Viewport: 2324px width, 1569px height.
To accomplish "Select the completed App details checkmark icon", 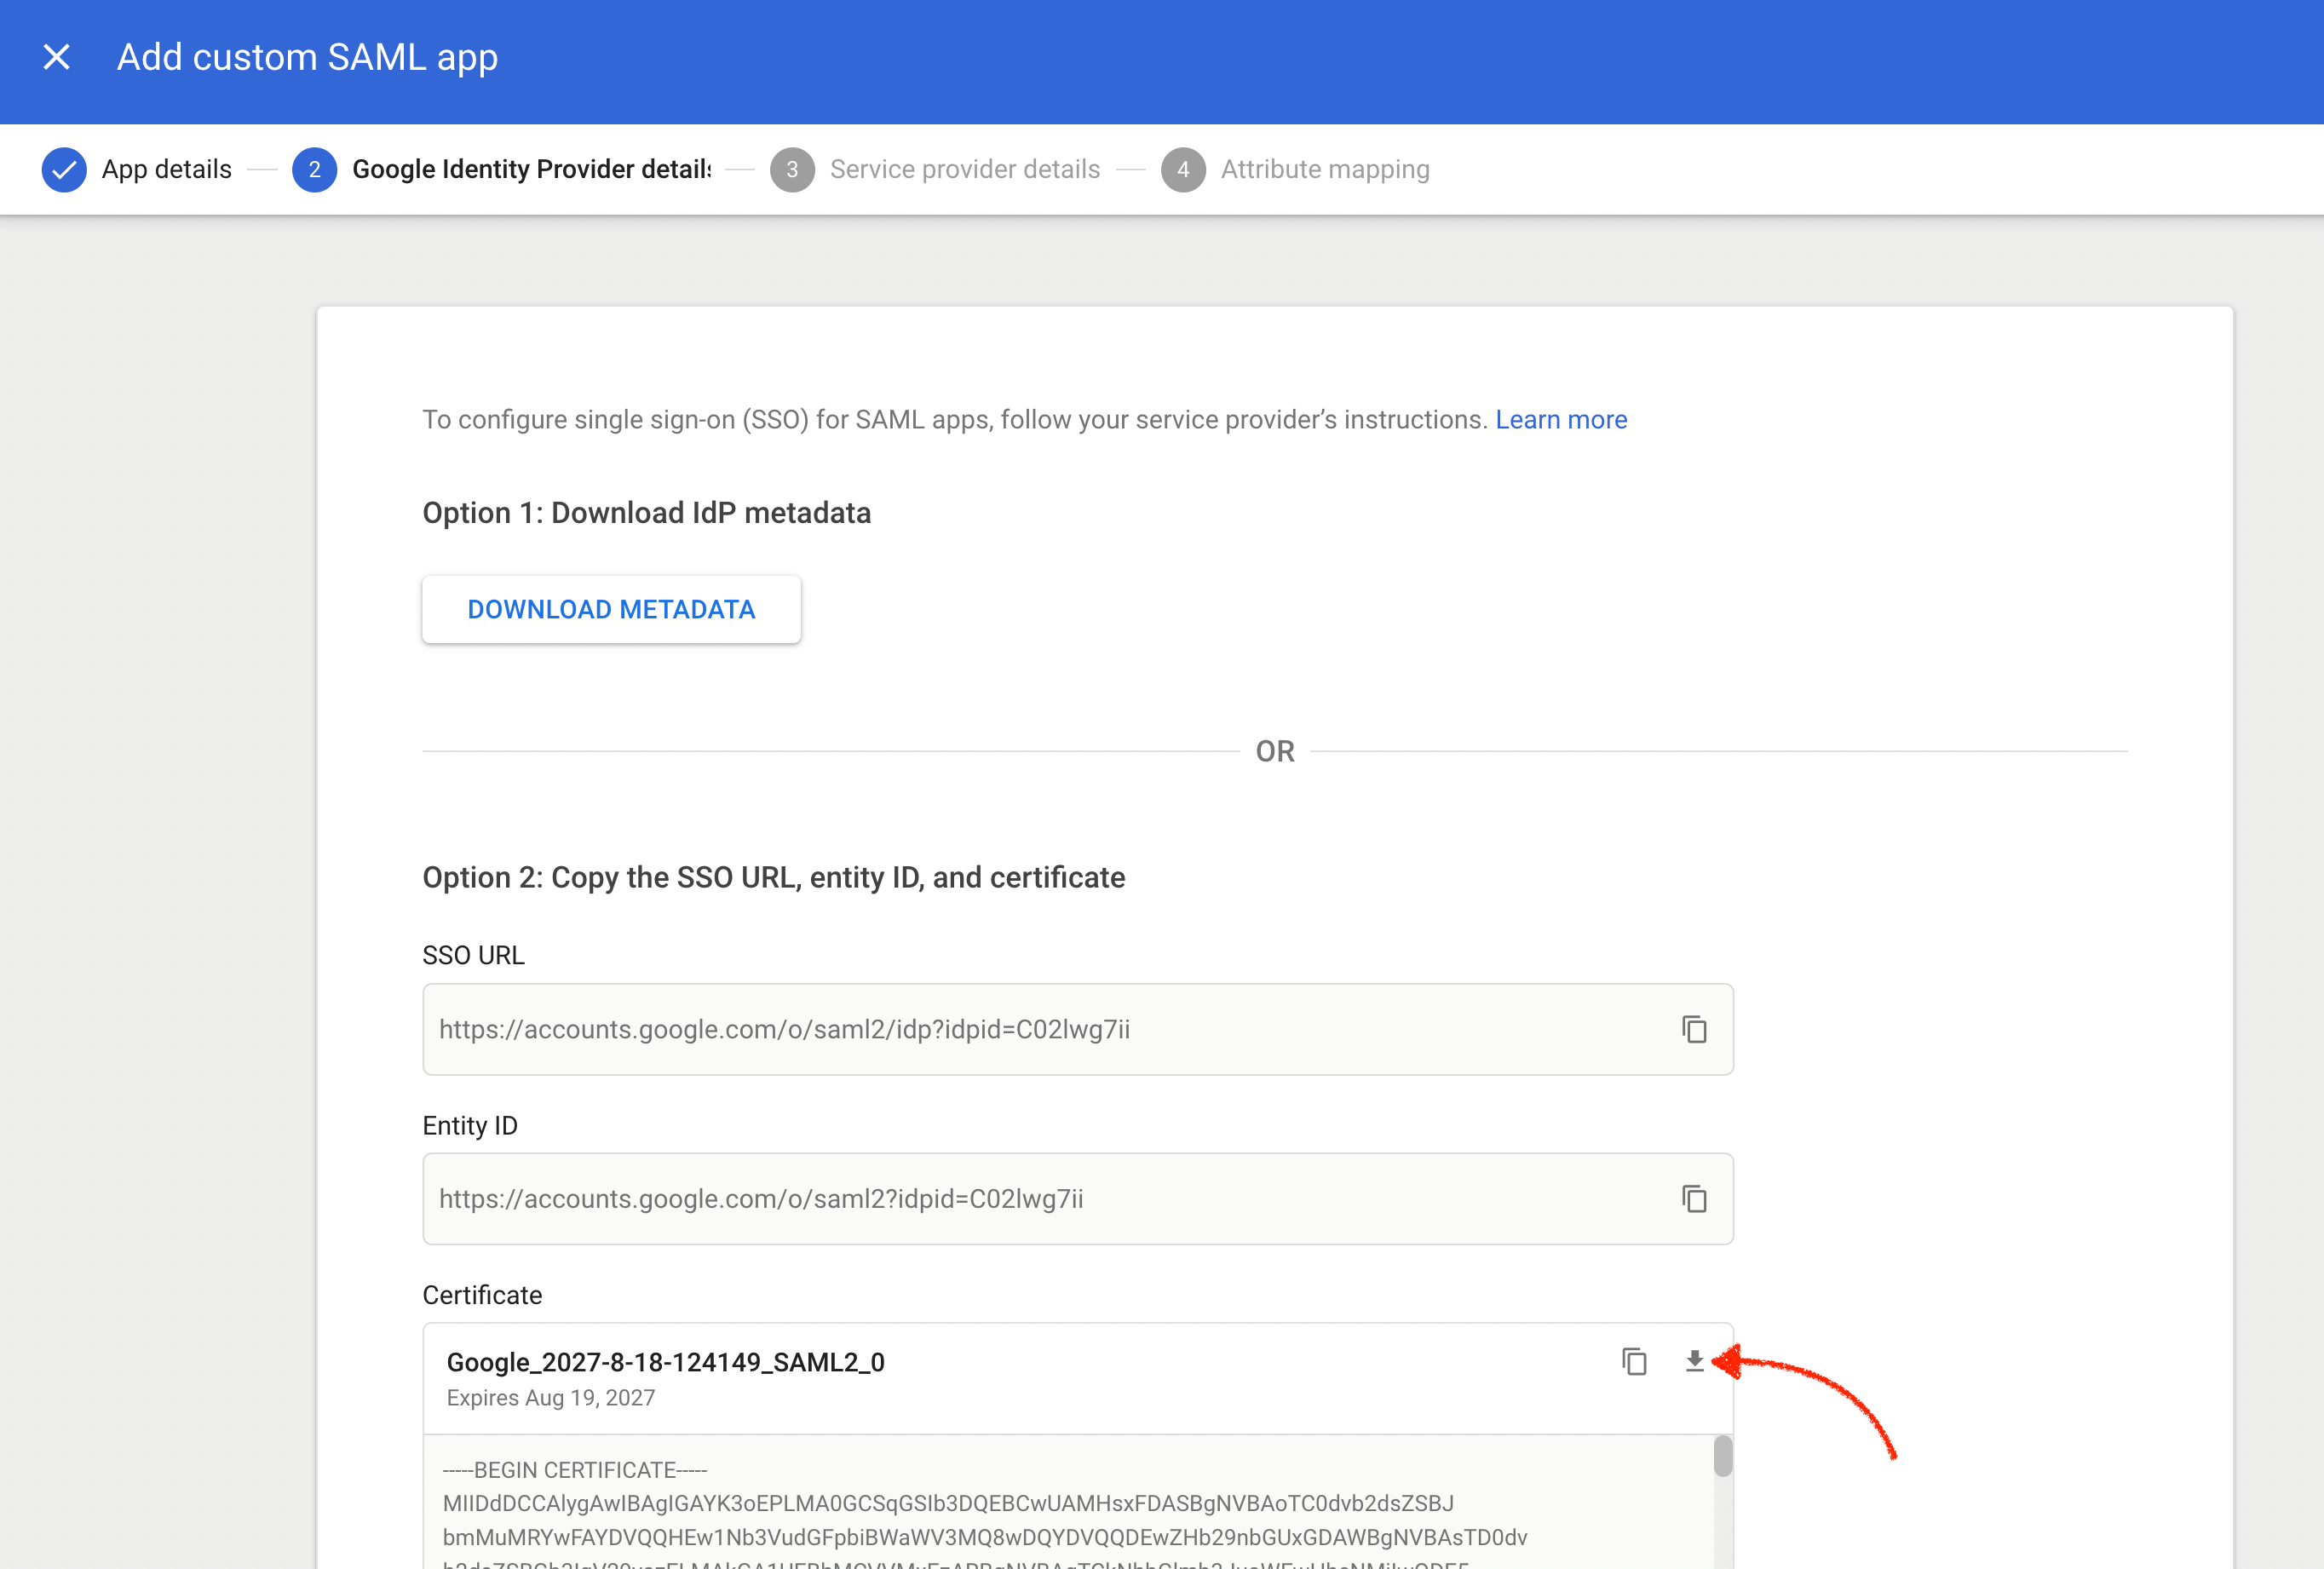I will (x=64, y=169).
